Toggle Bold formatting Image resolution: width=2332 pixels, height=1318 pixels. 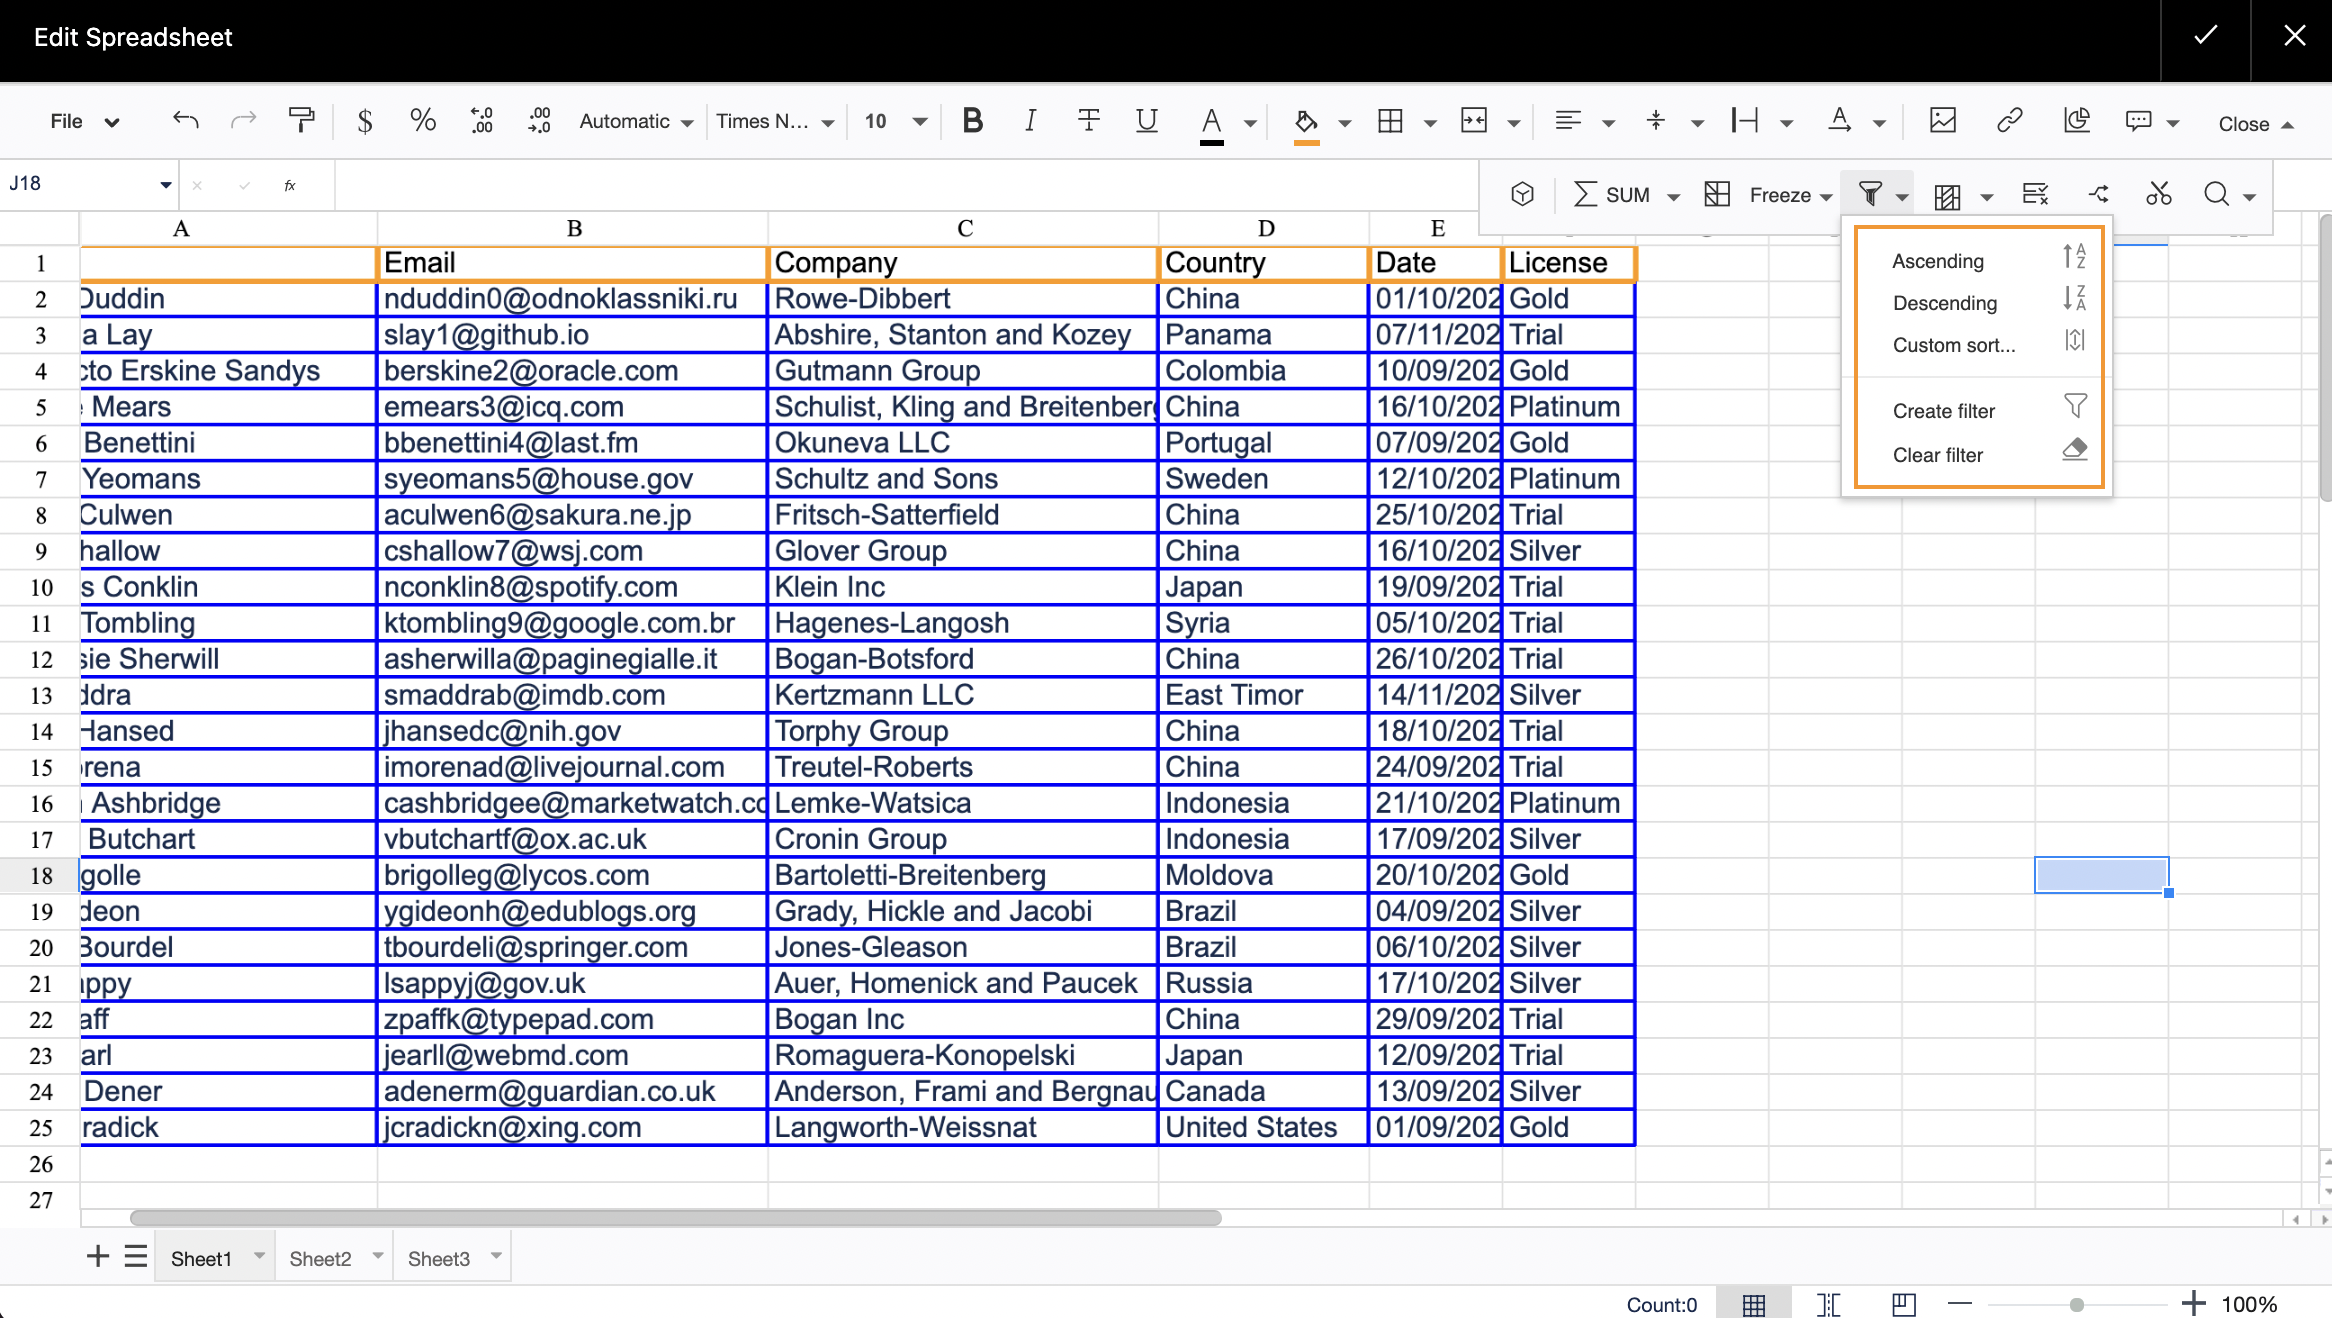[x=972, y=121]
